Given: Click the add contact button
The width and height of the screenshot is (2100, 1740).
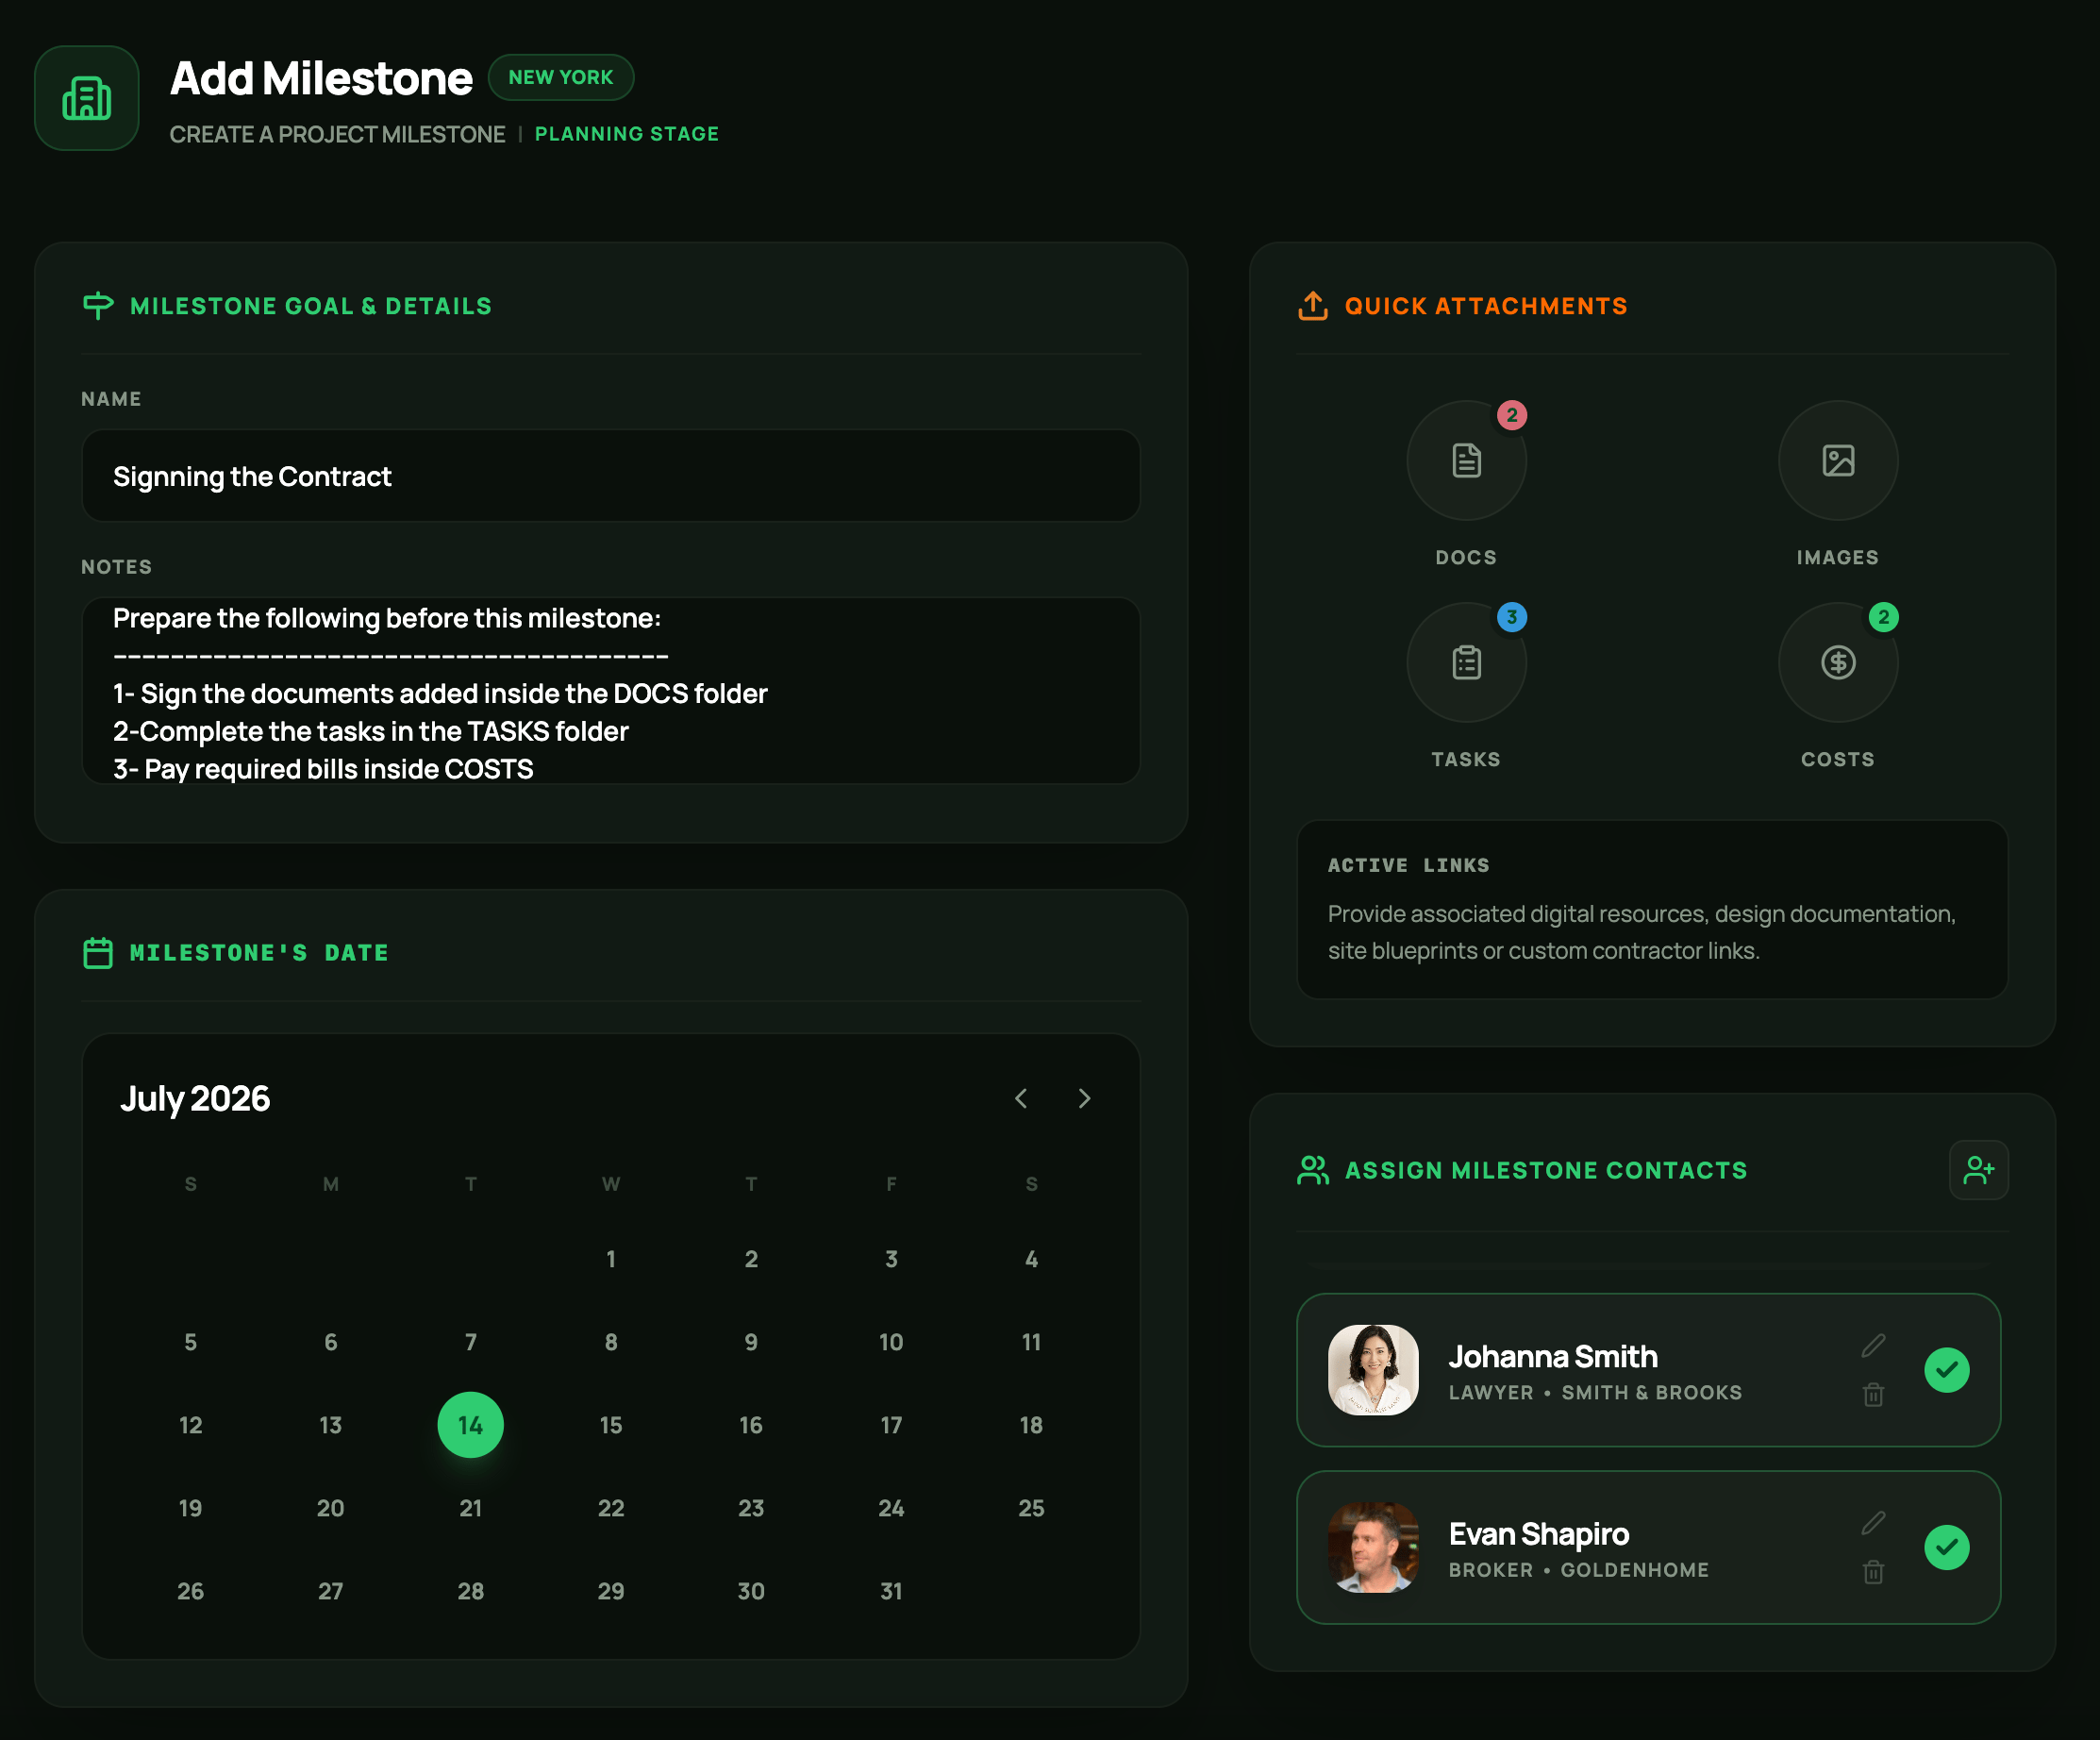Looking at the screenshot, I should pos(1979,1170).
